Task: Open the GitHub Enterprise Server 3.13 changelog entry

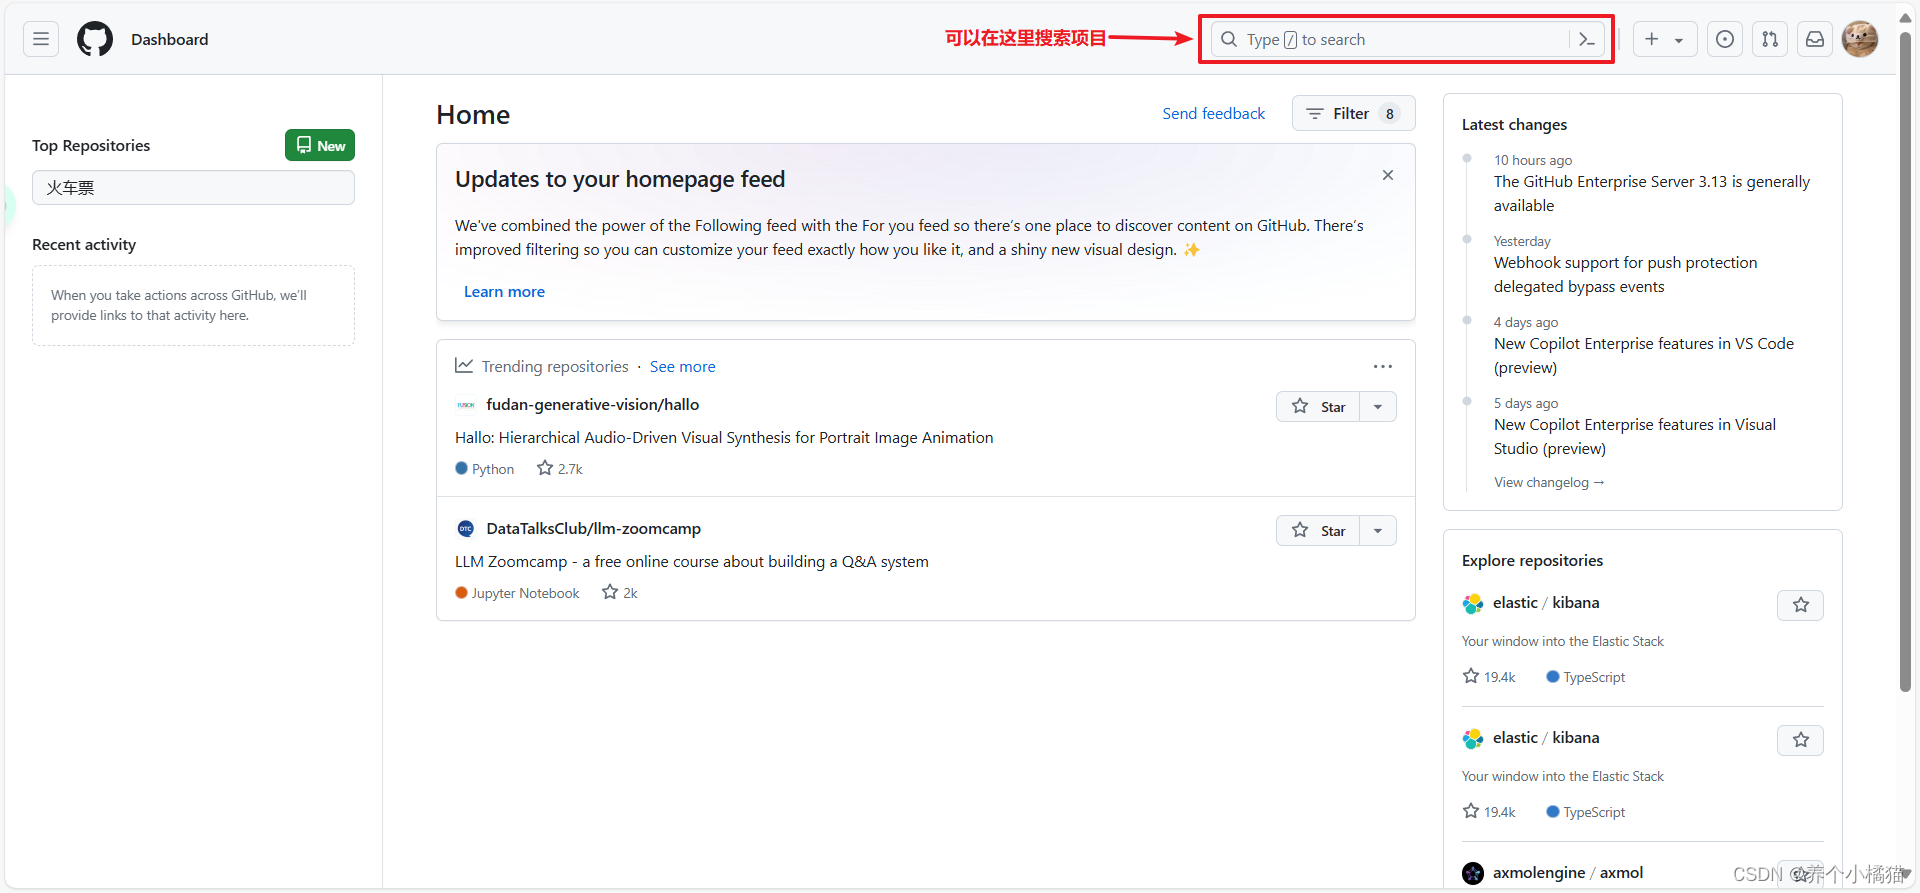Action: (1651, 193)
